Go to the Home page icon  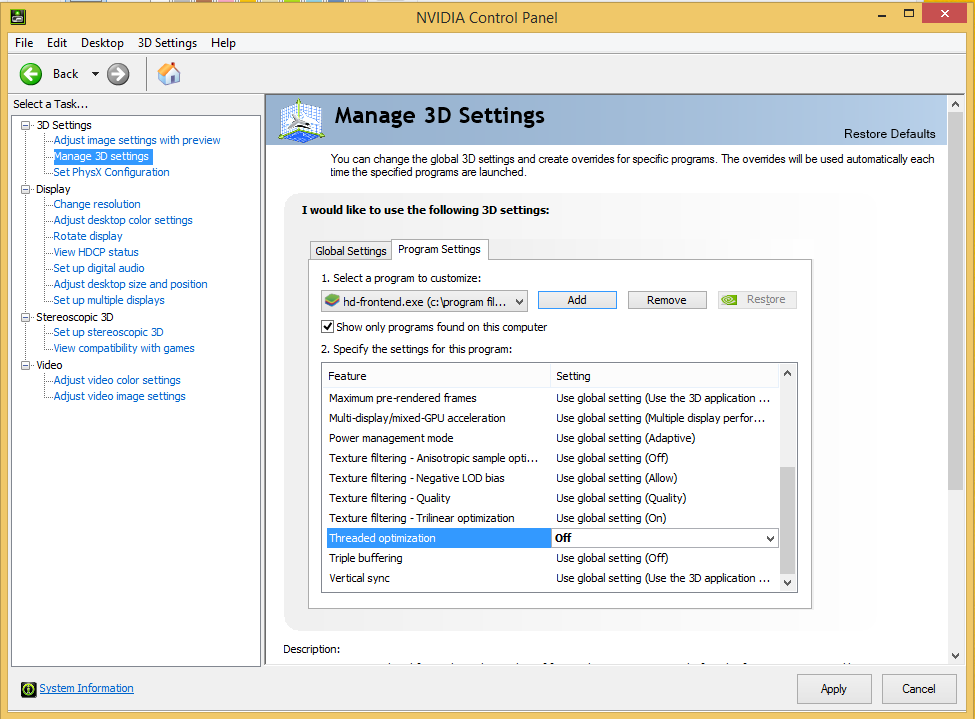point(169,73)
